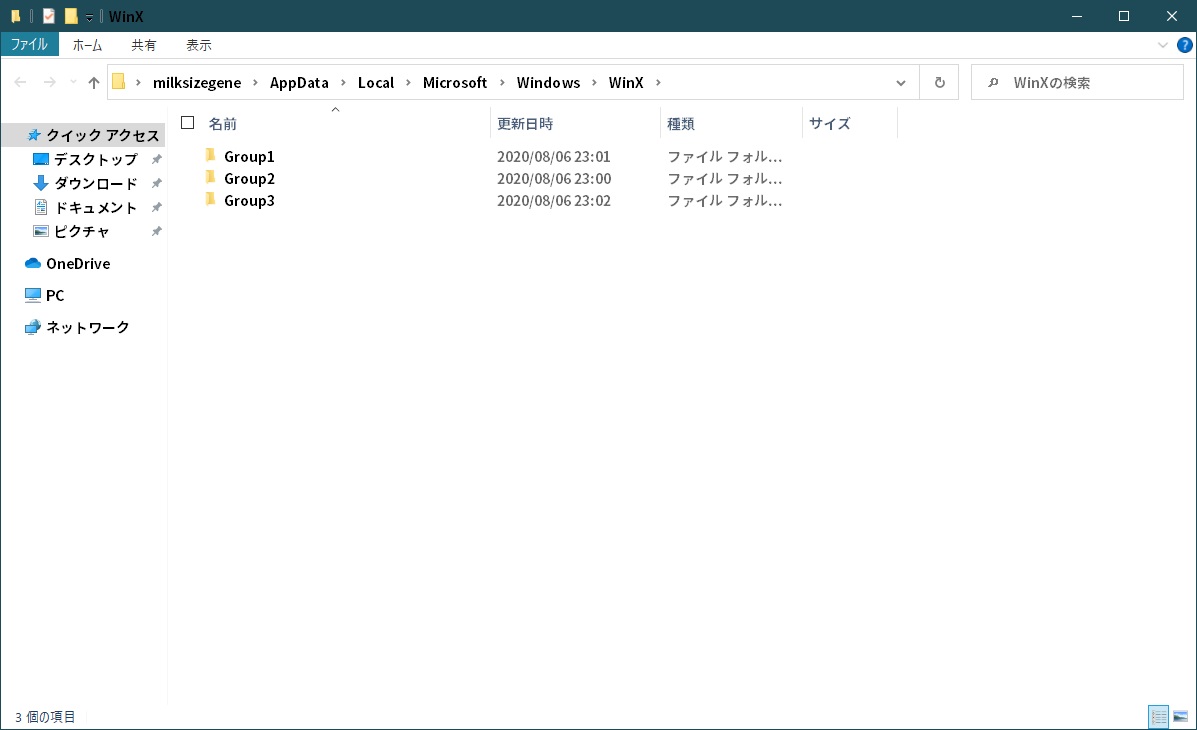
Task: Switch to the details view layout
Action: 1159,716
